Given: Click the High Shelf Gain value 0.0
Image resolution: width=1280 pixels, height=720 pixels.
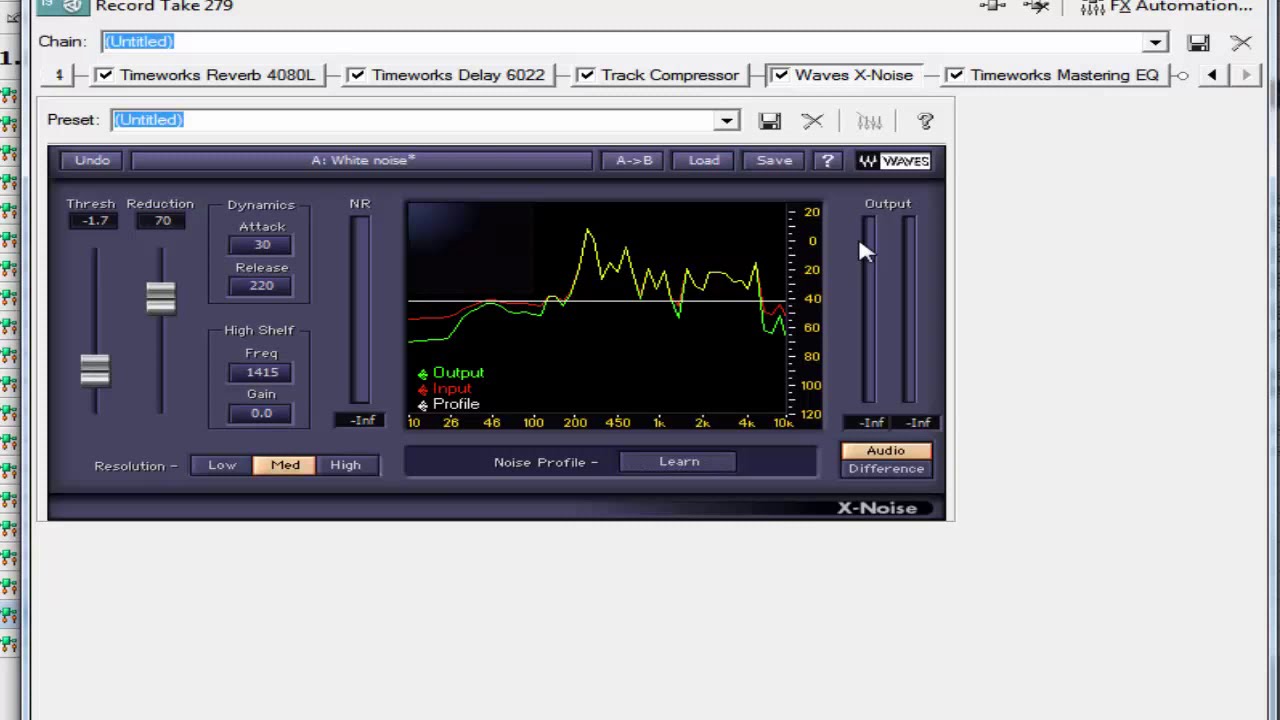Looking at the screenshot, I should (262, 413).
